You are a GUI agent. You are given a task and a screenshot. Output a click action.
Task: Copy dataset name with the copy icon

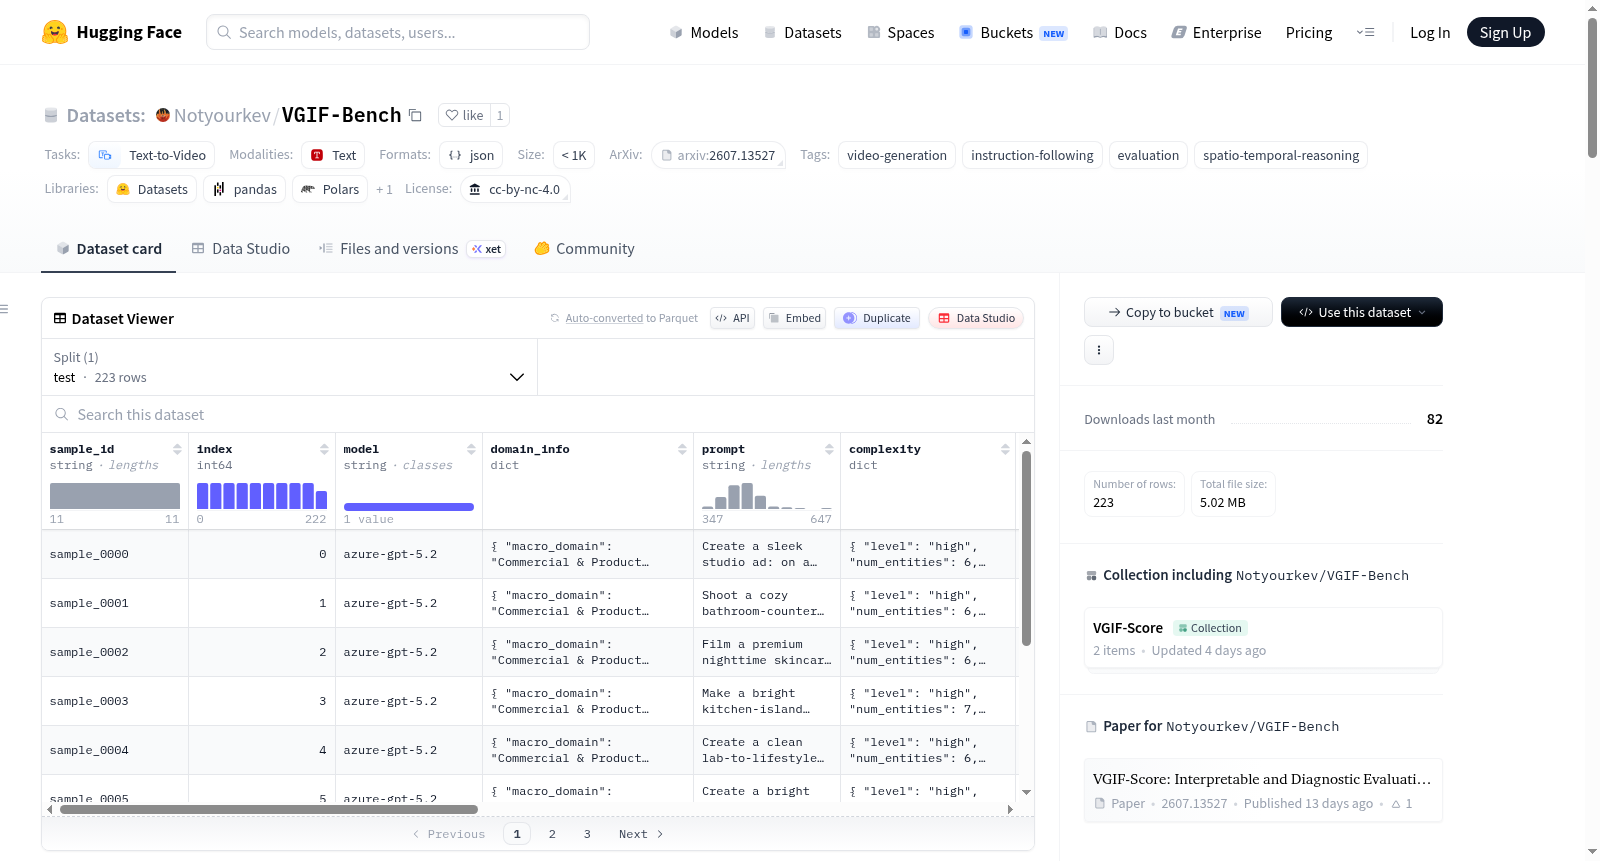point(415,115)
